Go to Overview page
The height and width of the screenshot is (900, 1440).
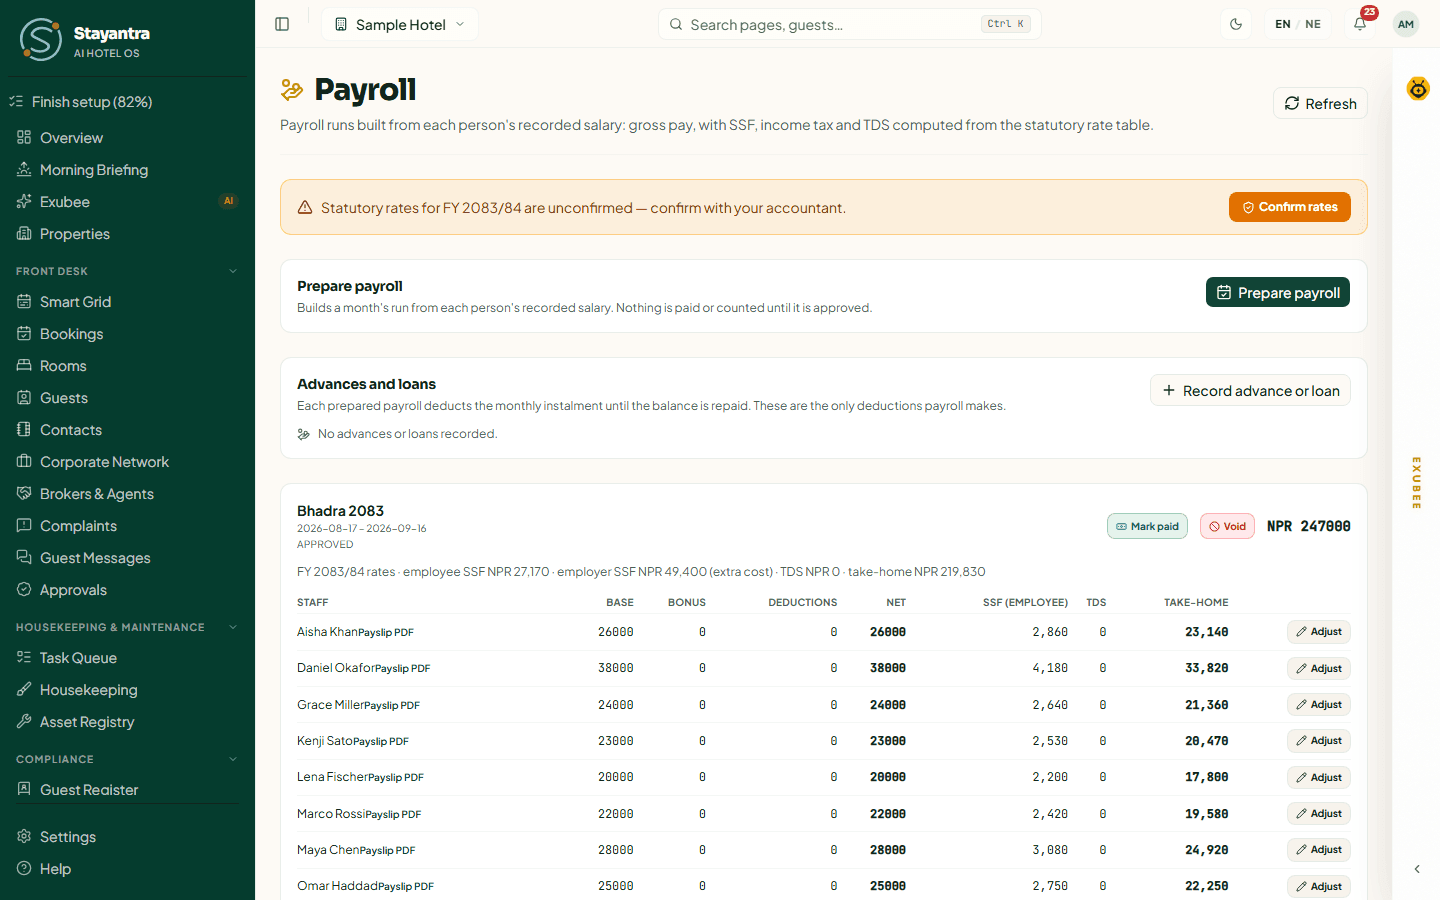[x=127, y=138]
